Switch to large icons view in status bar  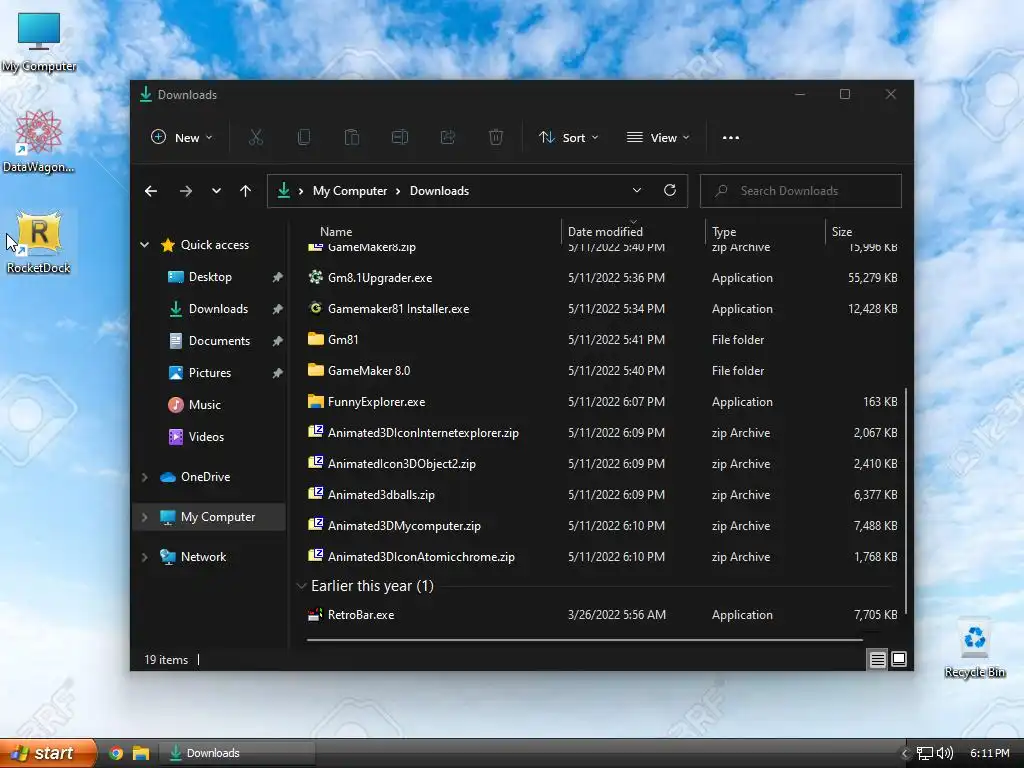(899, 660)
